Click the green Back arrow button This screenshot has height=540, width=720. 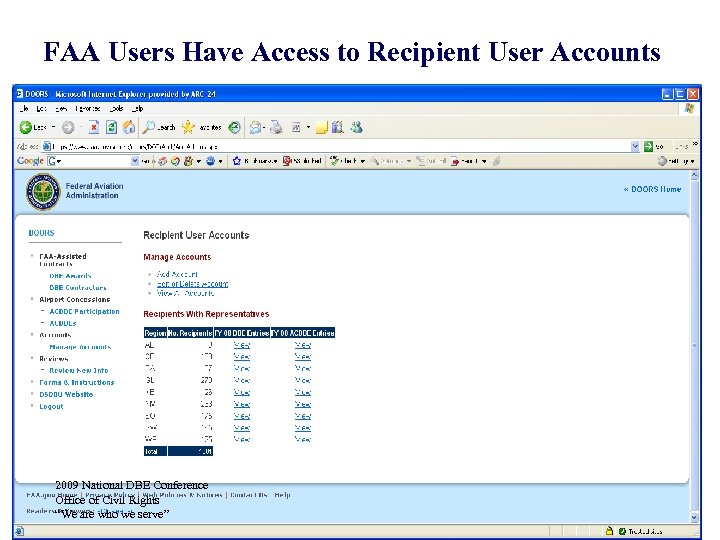(25, 127)
